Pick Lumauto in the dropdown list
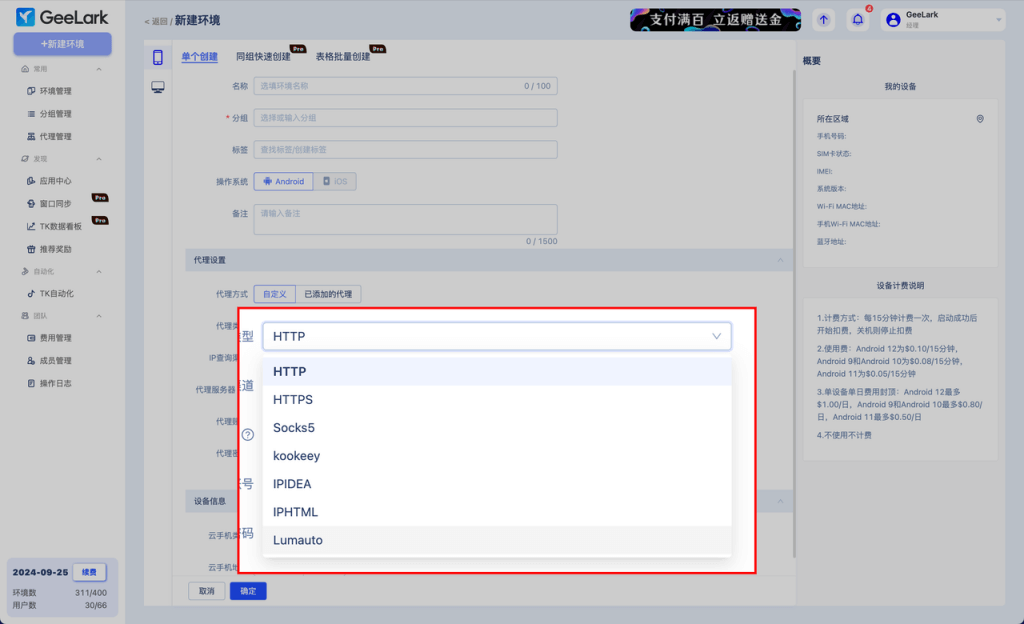Viewport: 1024px width, 624px height. point(298,540)
